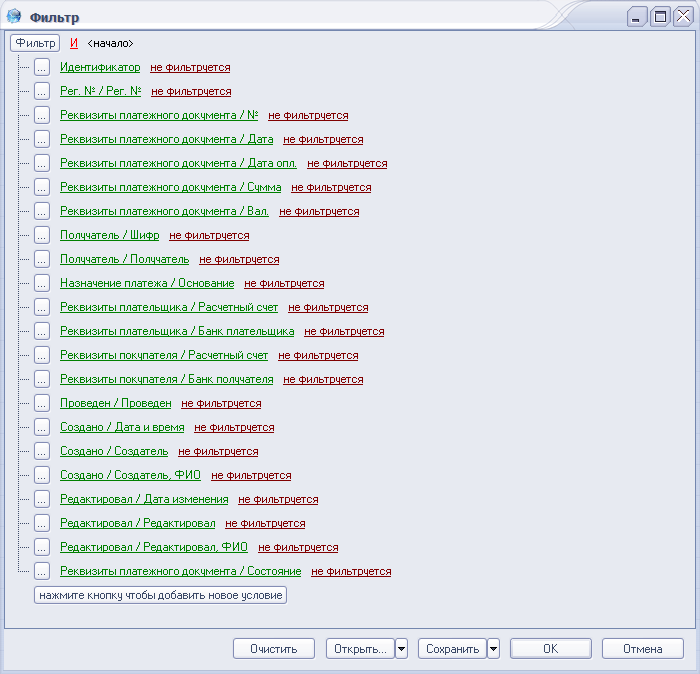
Task: Click Реквизиты платежного документа / Дата link
Action: (x=167, y=139)
